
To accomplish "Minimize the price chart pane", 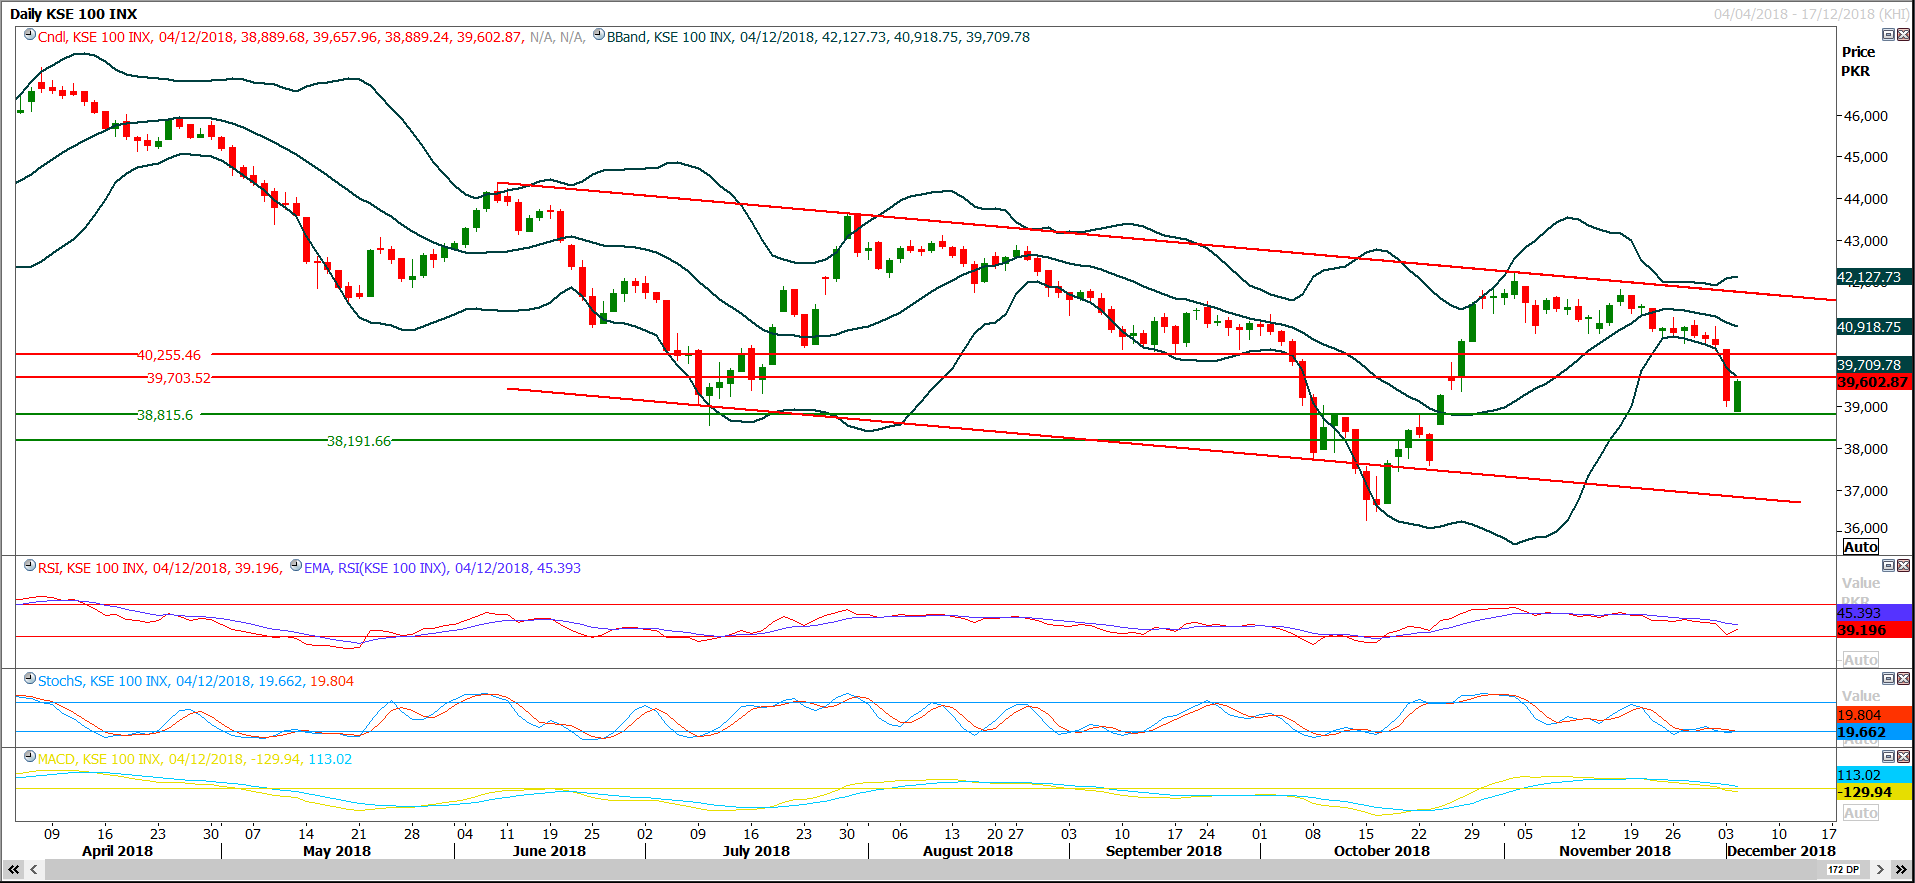I will [x=1888, y=35].
